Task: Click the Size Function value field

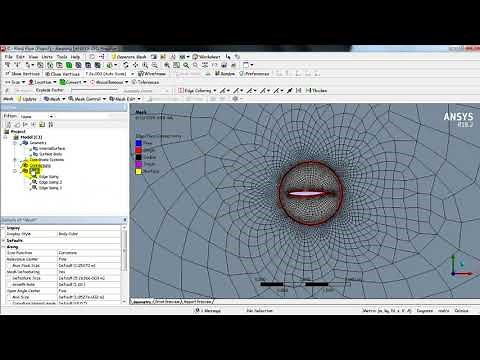Action: pyautogui.click(x=89, y=253)
